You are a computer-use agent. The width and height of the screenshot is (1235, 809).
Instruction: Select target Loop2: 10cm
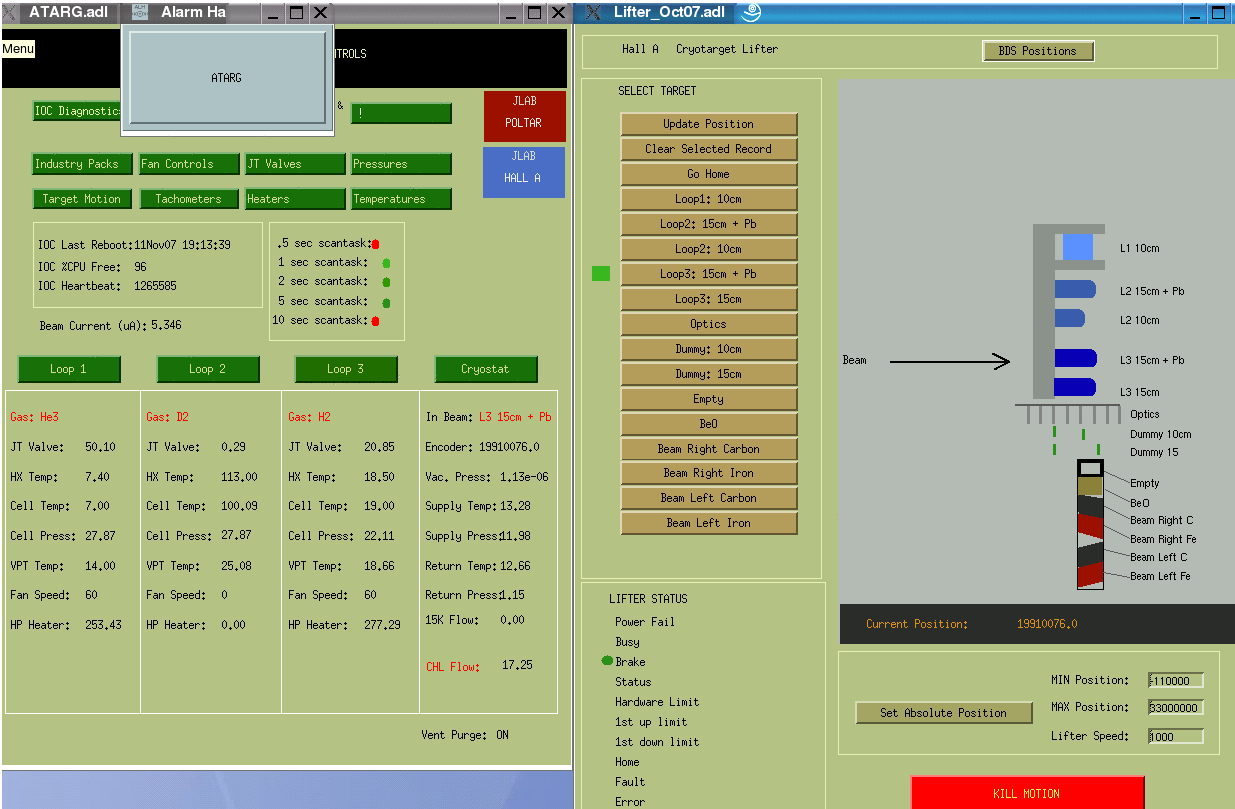(709, 249)
